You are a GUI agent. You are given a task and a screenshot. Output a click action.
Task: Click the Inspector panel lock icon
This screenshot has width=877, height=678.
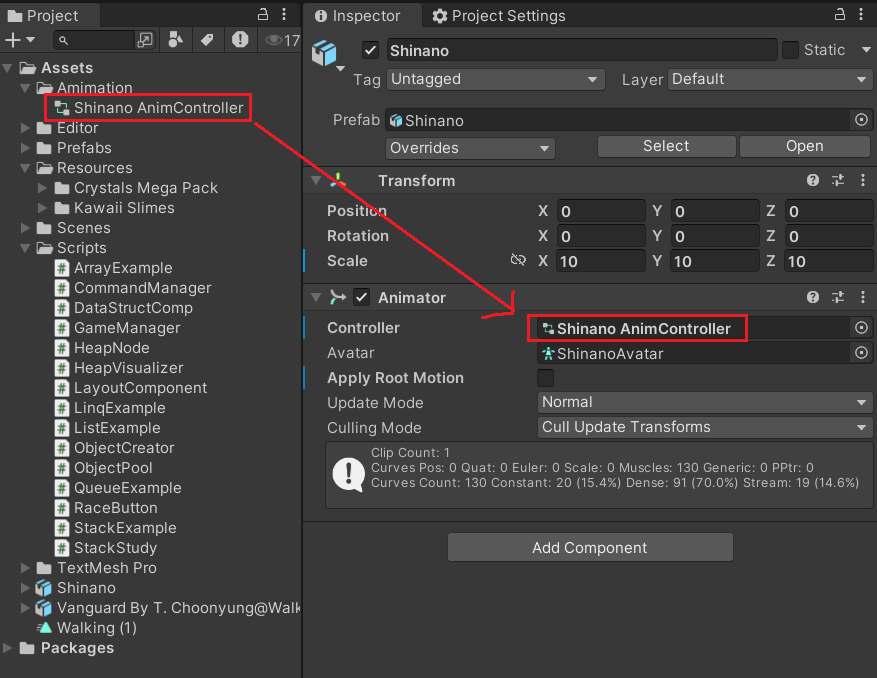840,14
